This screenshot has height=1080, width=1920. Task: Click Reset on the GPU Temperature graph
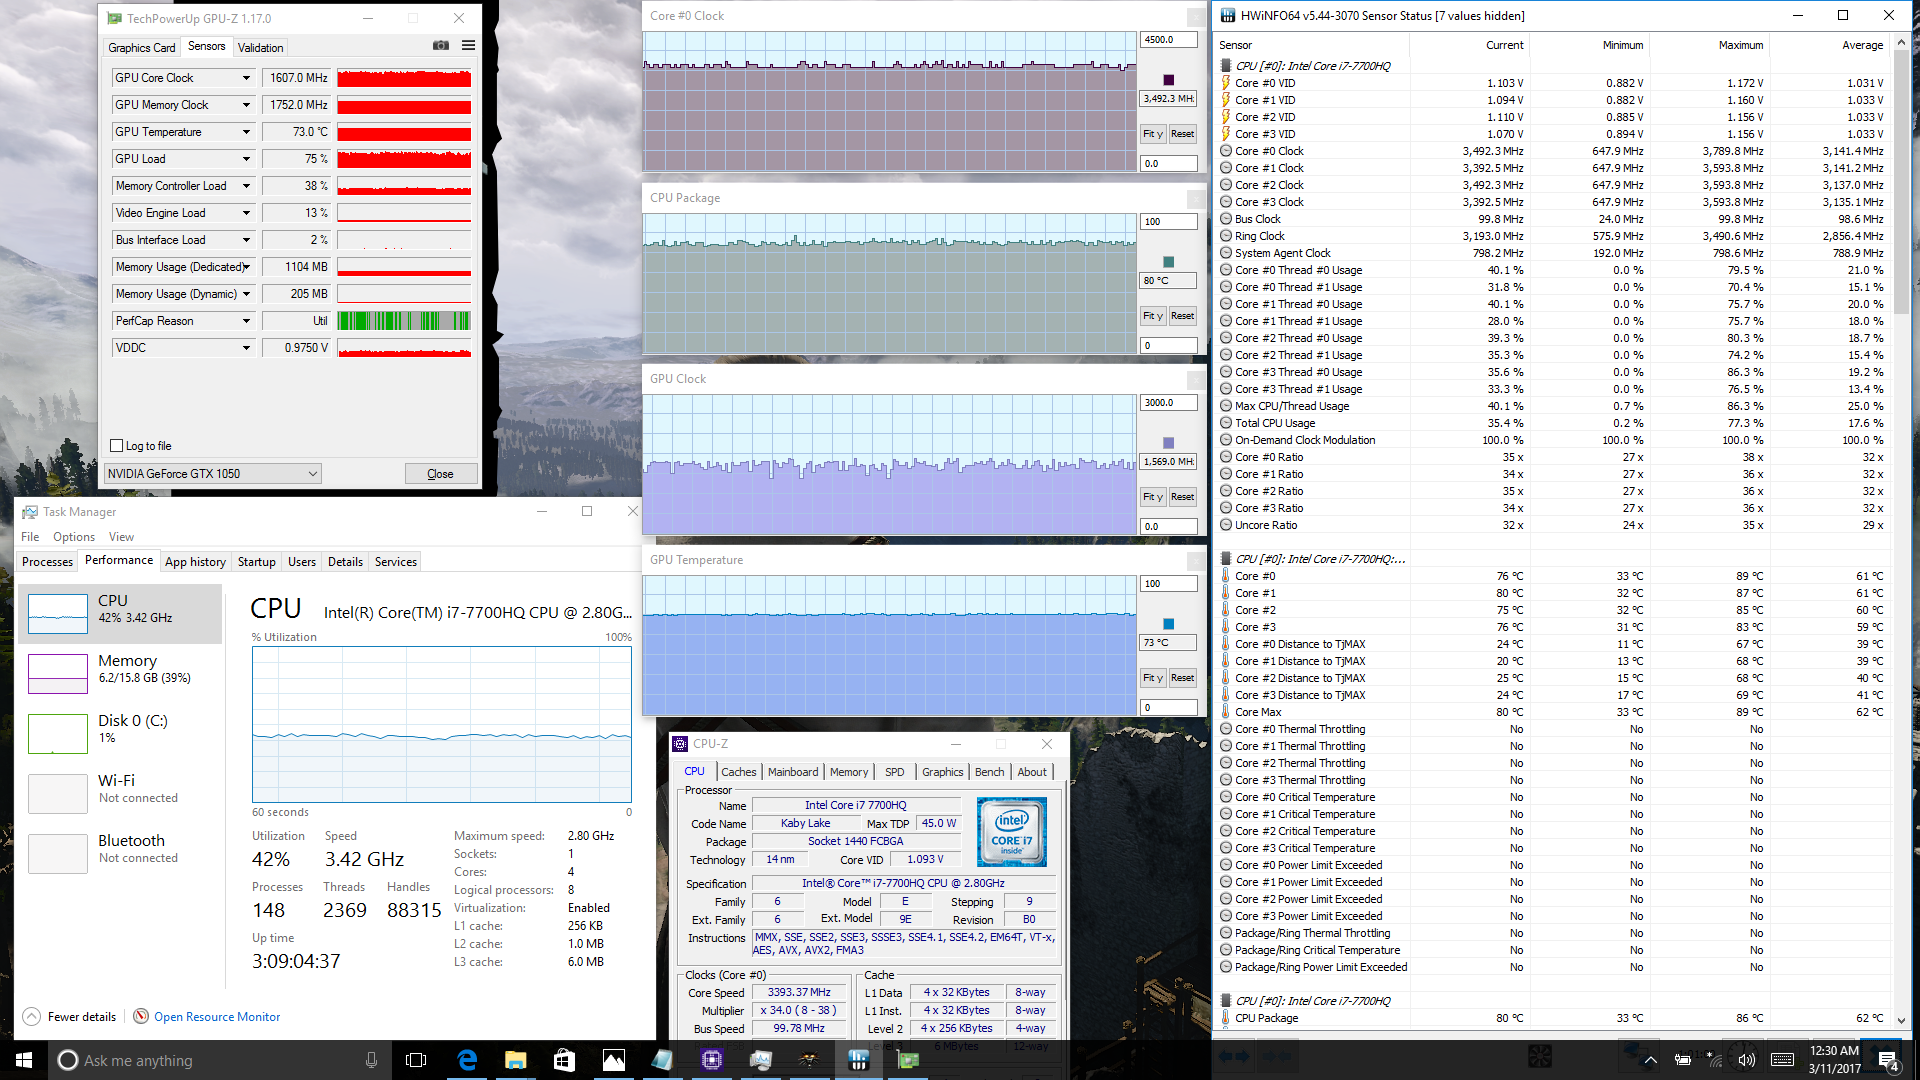(x=1182, y=678)
